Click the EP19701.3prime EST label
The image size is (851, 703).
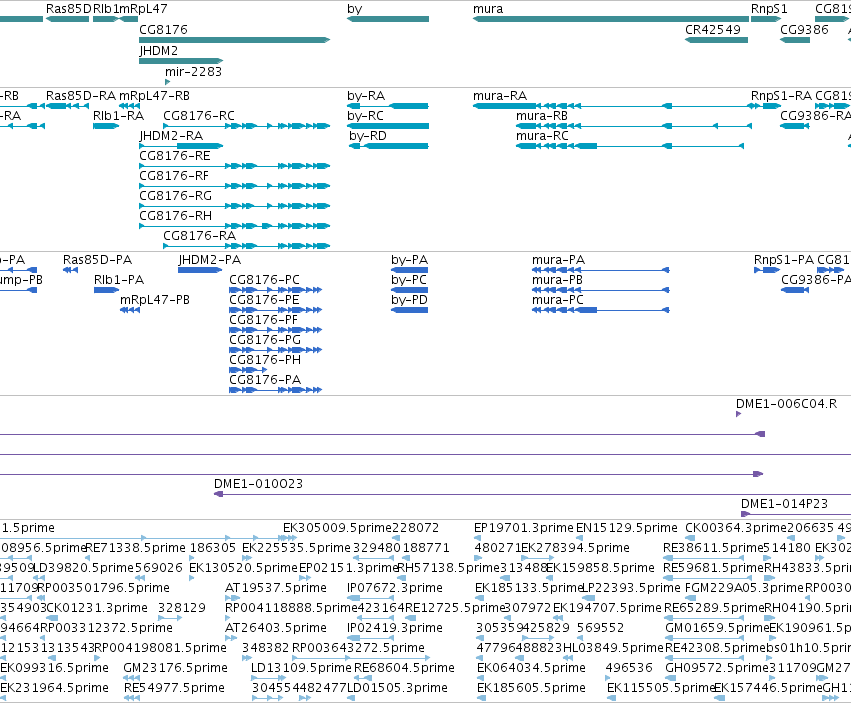(x=524, y=528)
